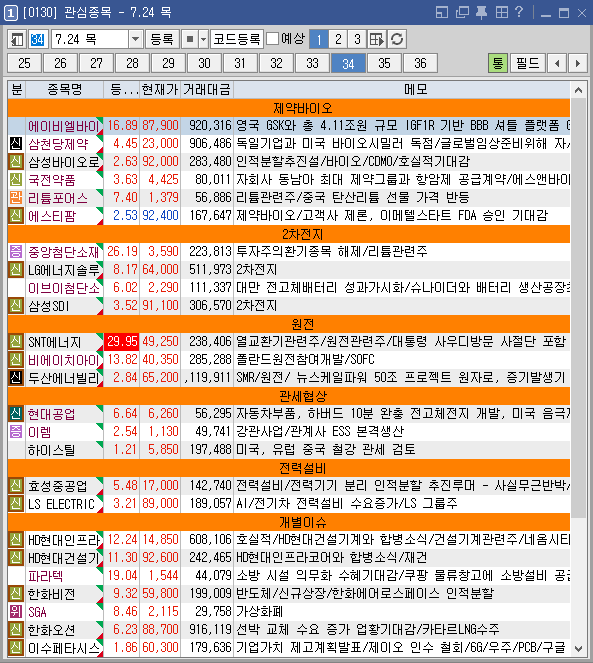Click the 필드 button

528,63
